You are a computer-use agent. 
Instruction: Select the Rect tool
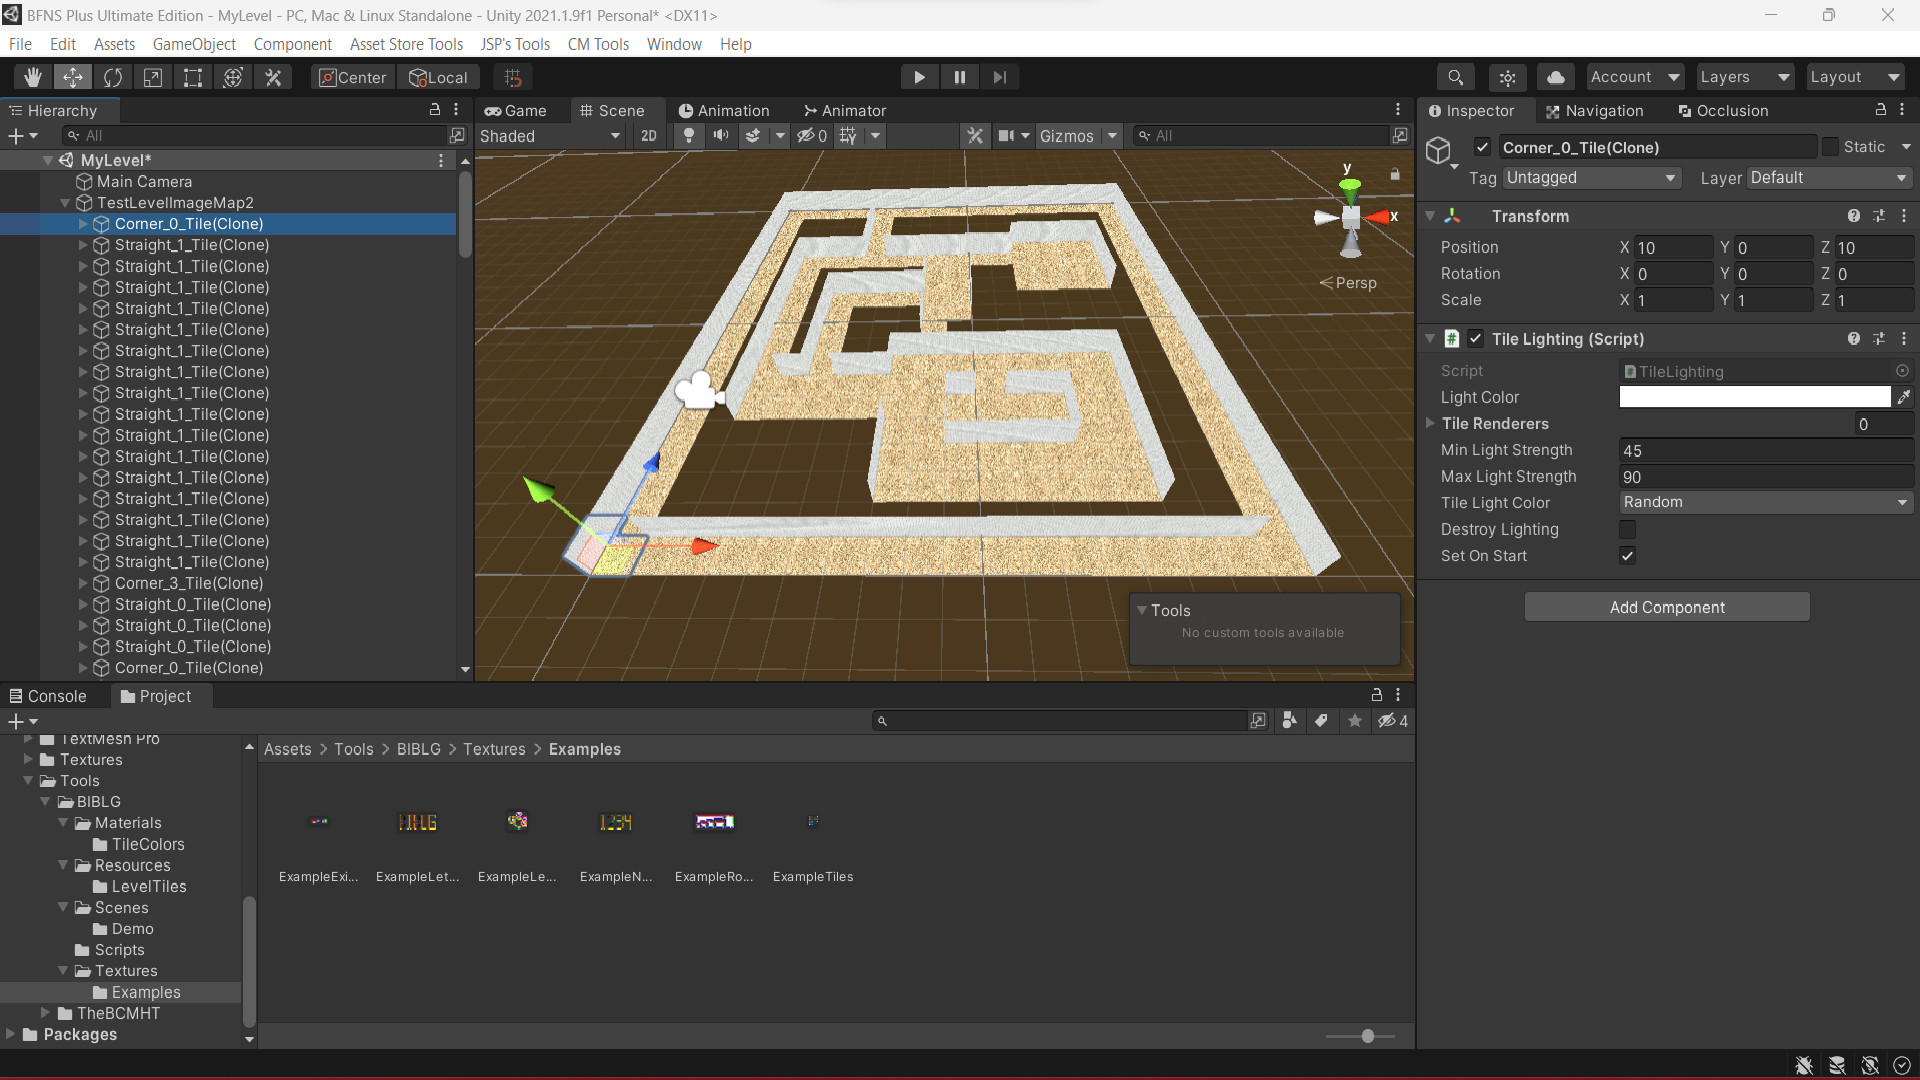click(193, 77)
